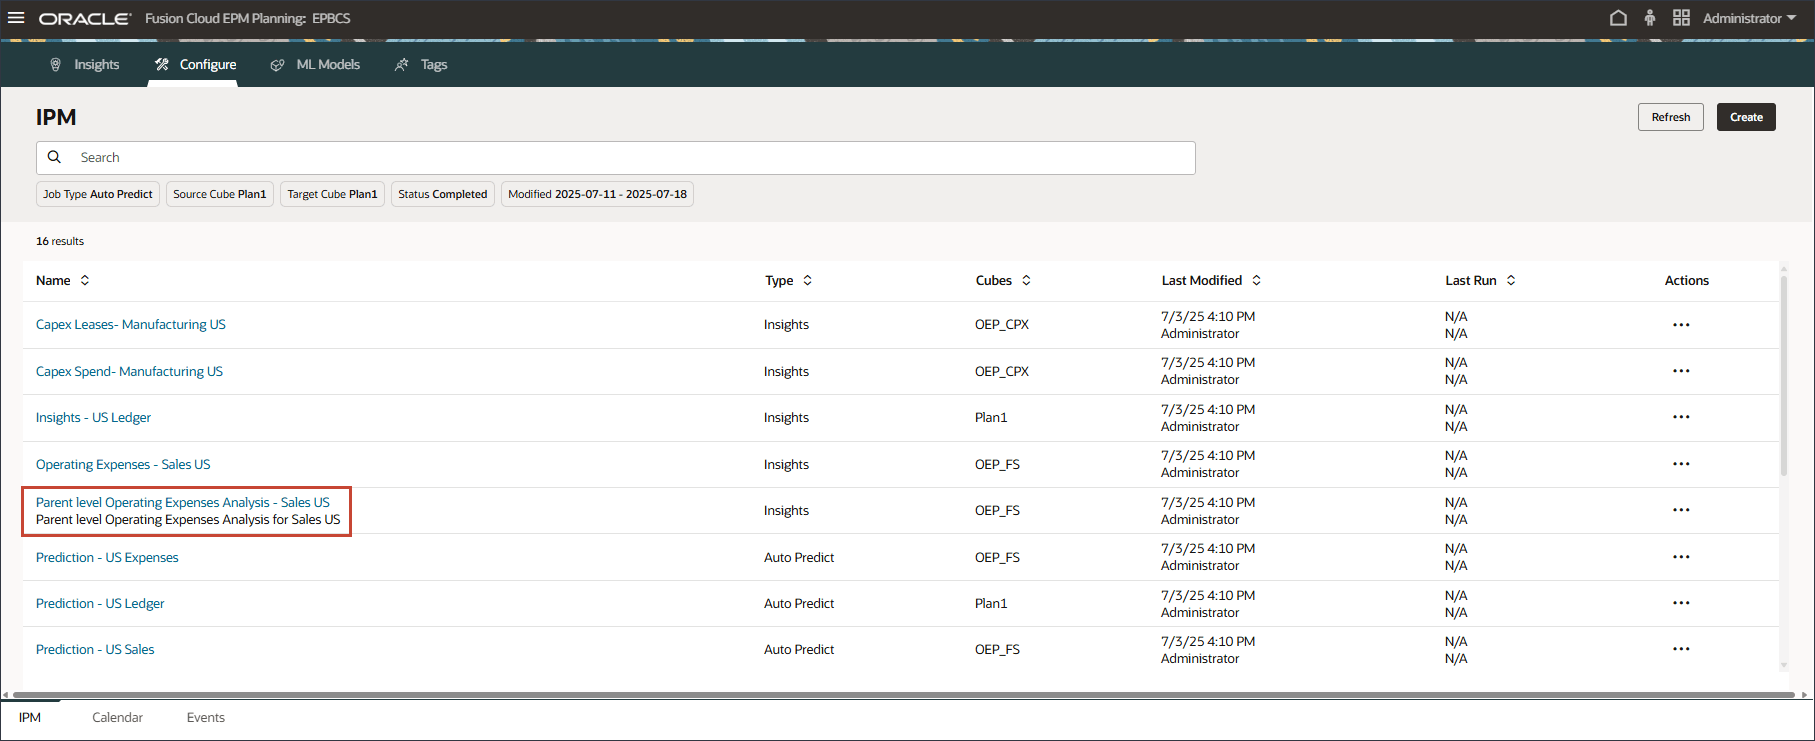Open actions menu for Operating Expenses - Sales US

1681,464
